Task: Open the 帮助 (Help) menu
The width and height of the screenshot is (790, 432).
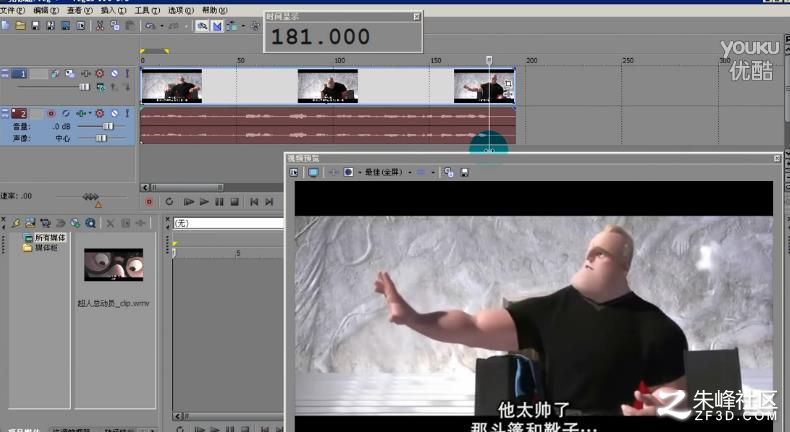Action: point(214,10)
